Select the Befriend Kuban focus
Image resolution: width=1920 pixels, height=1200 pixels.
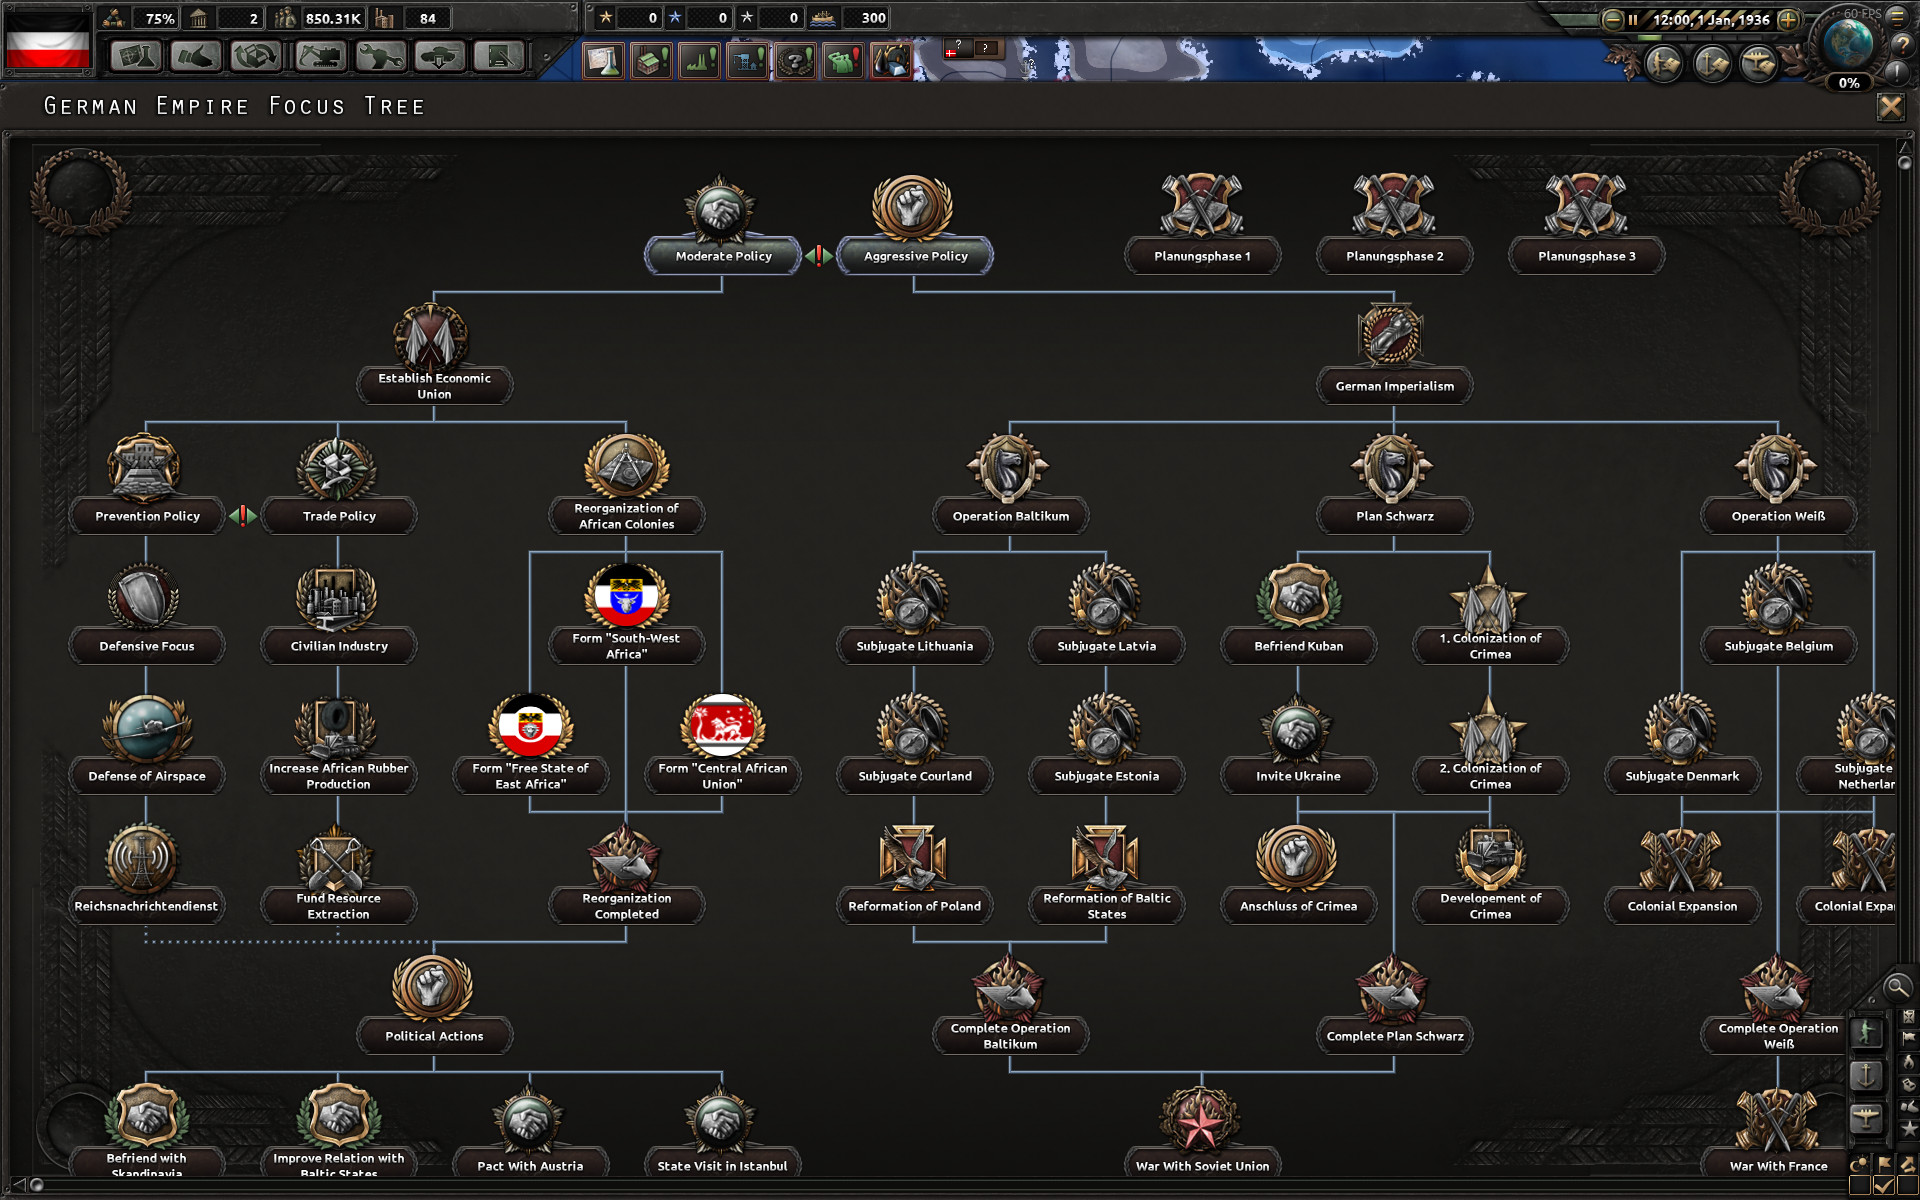1298,646
